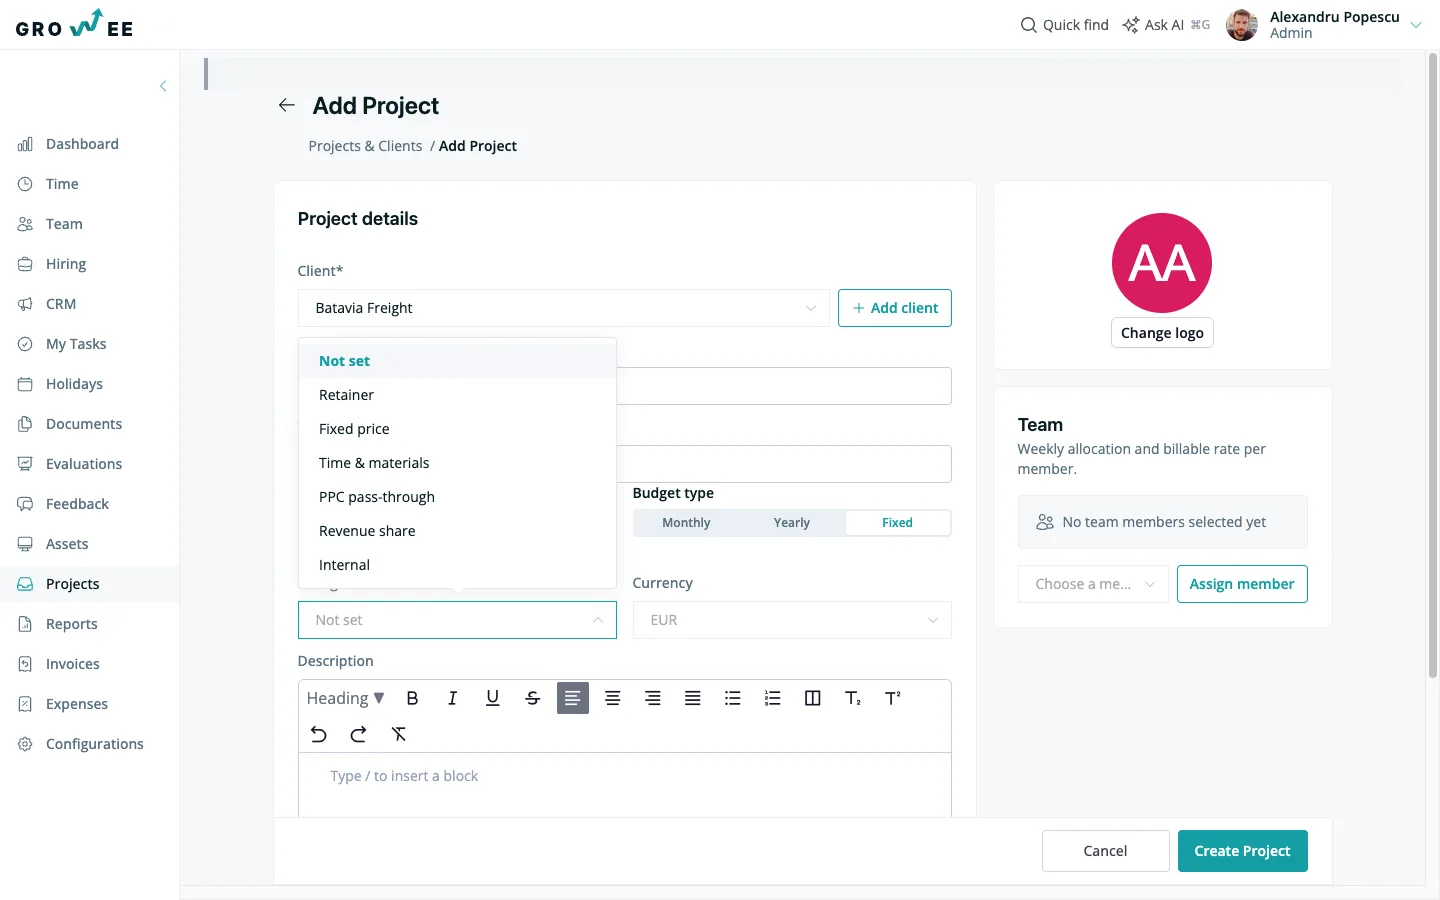
Task: Select Retainer option
Action: [457, 395]
